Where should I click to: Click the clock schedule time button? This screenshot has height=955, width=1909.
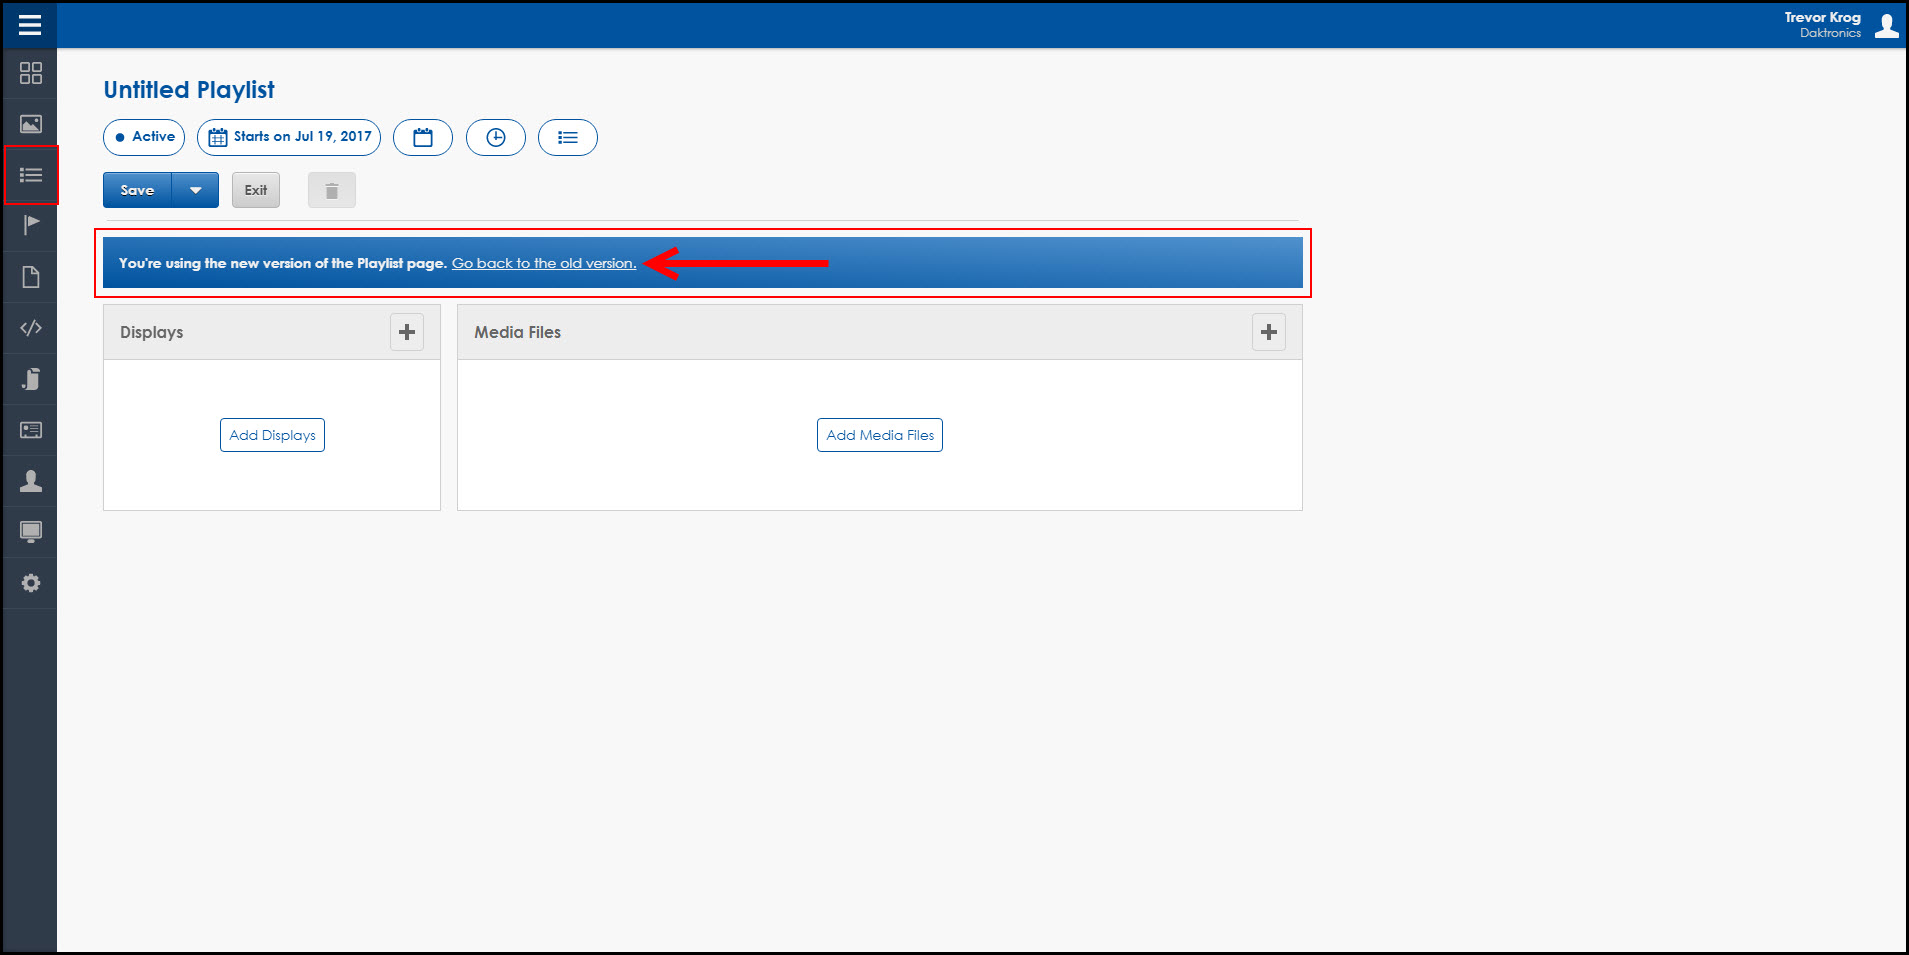coord(496,137)
